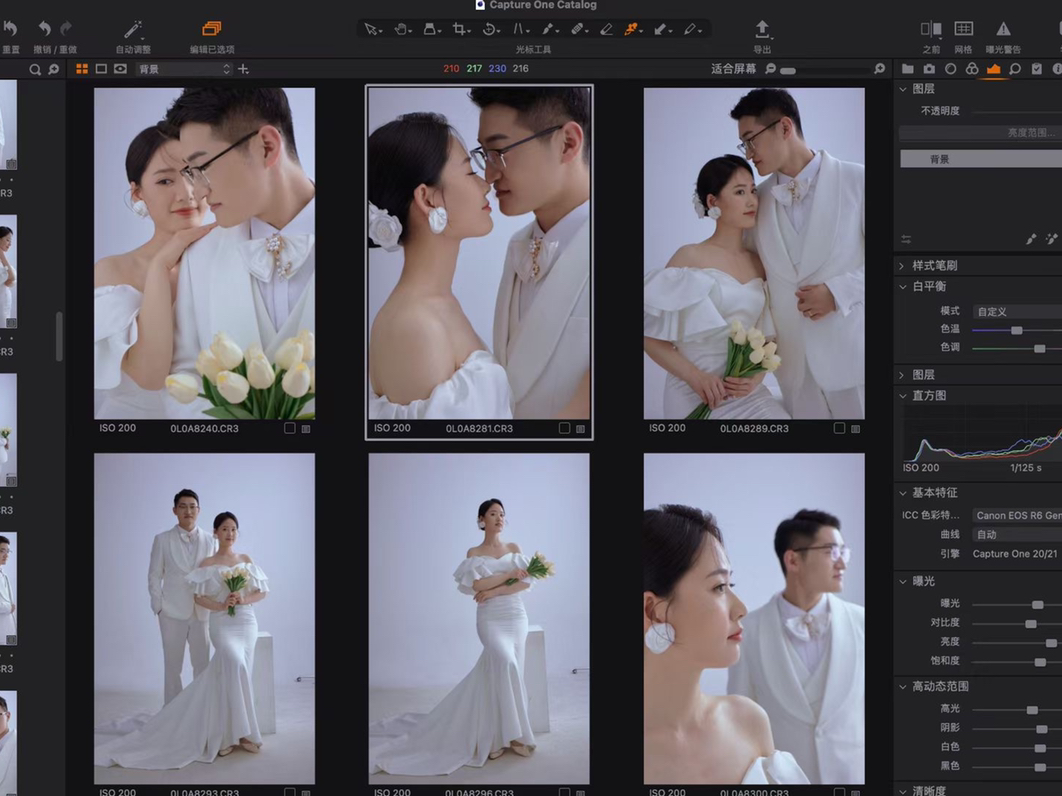
Task: Click the zoom-in magnifier at viewer right
Action: pos(879,68)
